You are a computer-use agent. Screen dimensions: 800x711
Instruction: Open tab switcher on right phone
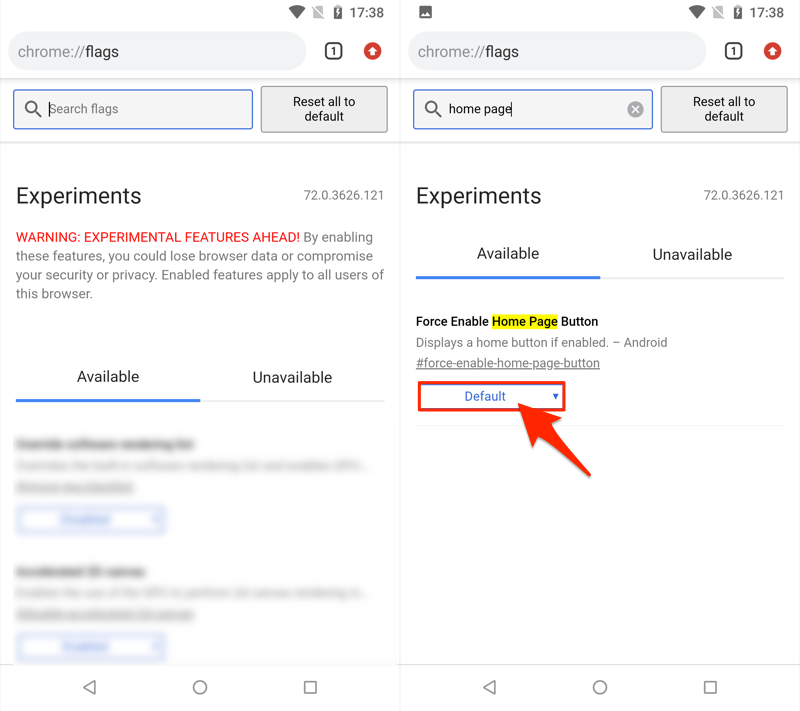tap(734, 51)
